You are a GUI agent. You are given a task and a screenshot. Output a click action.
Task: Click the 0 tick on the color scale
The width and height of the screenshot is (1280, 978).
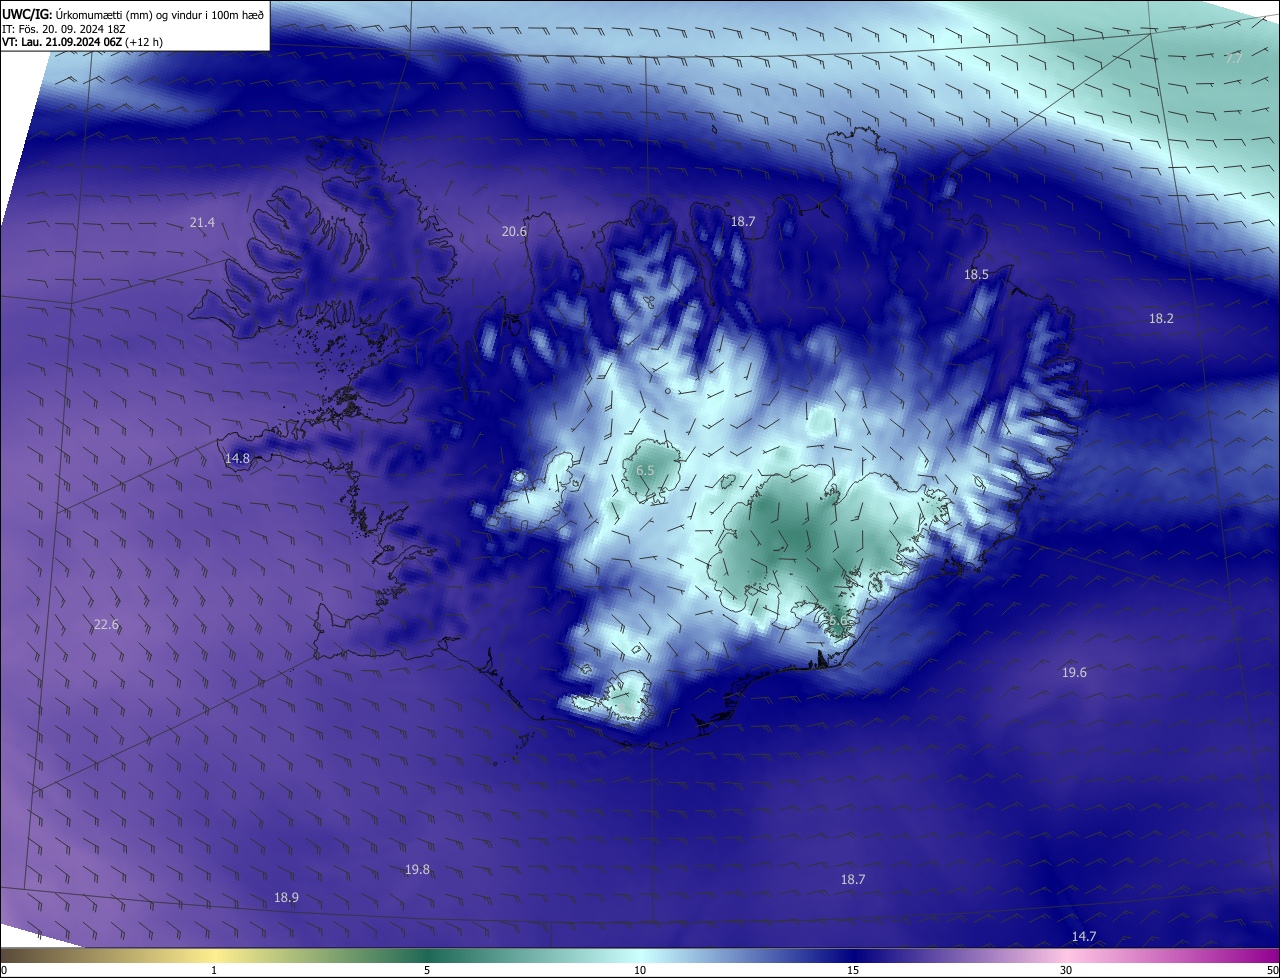[x=4, y=970]
